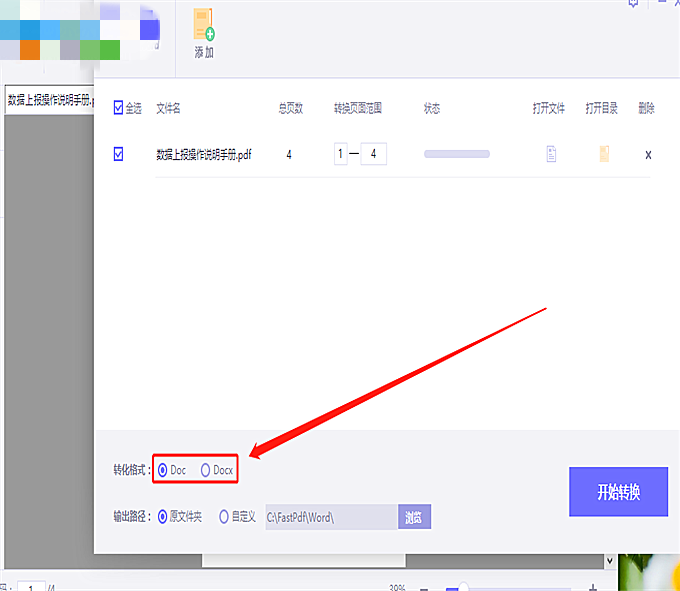Click the 文件名 column header
Viewport: 680px width, 591px height.
(168, 108)
